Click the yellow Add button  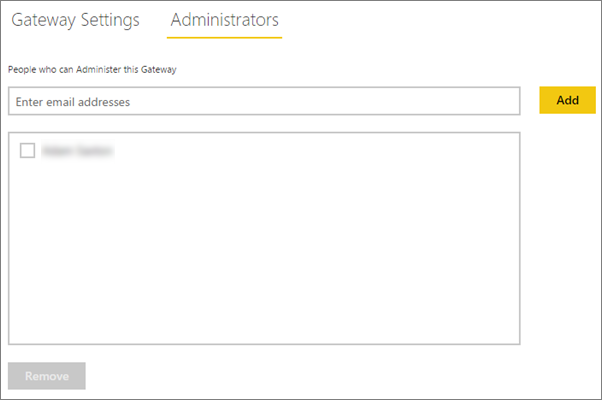pyautogui.click(x=567, y=100)
